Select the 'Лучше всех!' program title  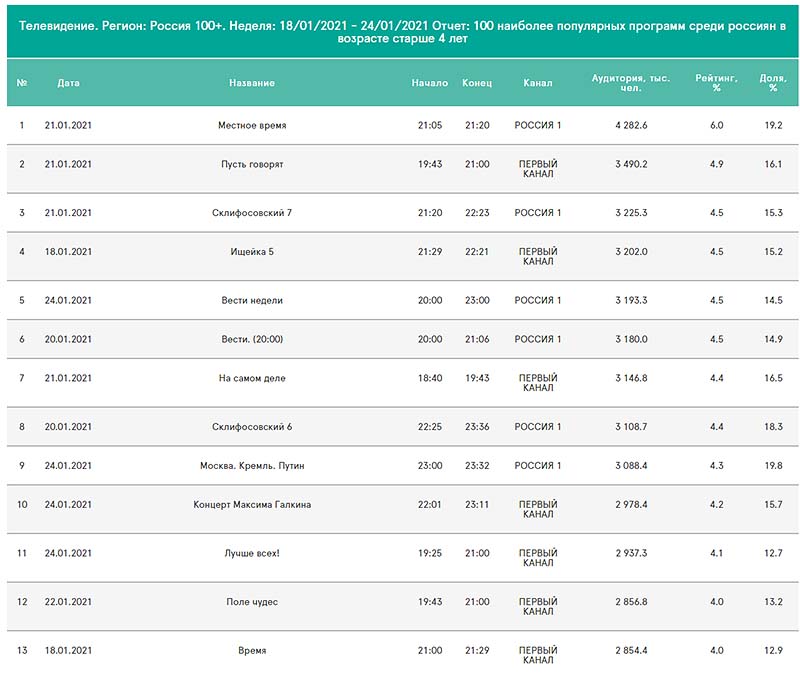coord(252,553)
